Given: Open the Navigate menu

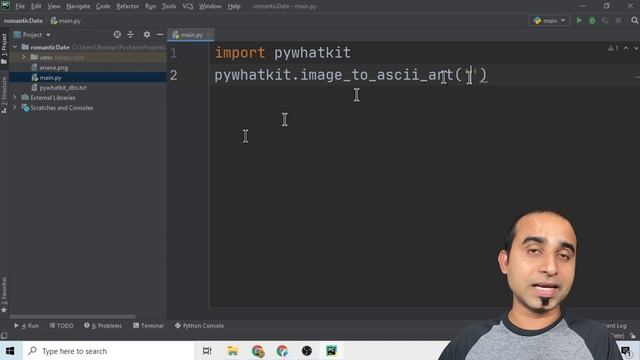Looking at the screenshot, I should pos(78,6).
